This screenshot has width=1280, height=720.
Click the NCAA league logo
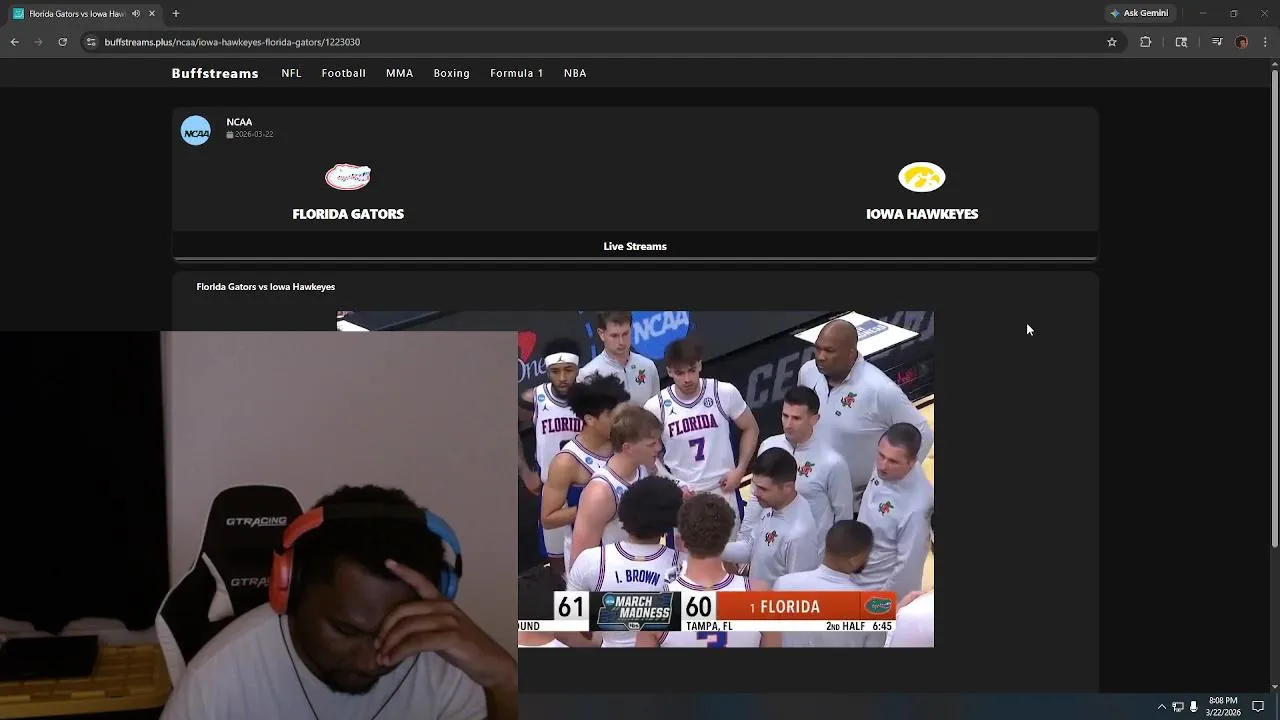pyautogui.click(x=196, y=130)
